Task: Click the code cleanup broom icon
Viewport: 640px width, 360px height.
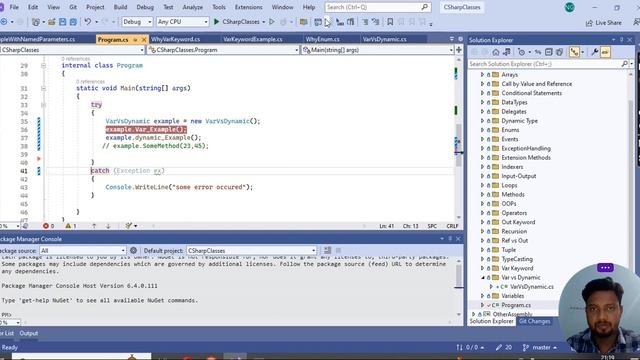Action: (x=129, y=226)
